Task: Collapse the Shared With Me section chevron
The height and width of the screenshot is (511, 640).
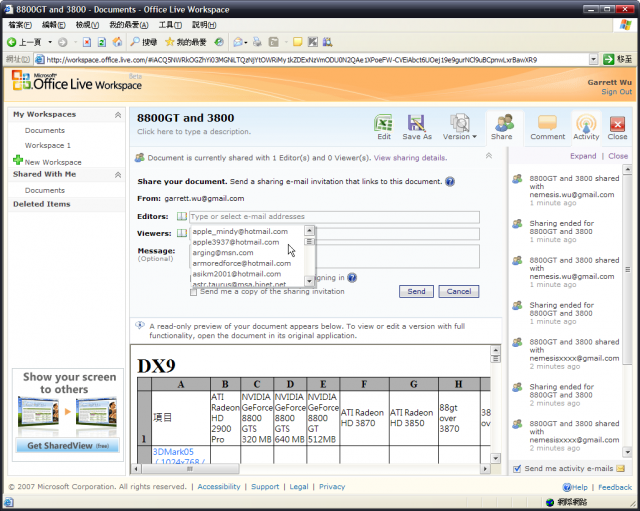Action: tap(118, 175)
